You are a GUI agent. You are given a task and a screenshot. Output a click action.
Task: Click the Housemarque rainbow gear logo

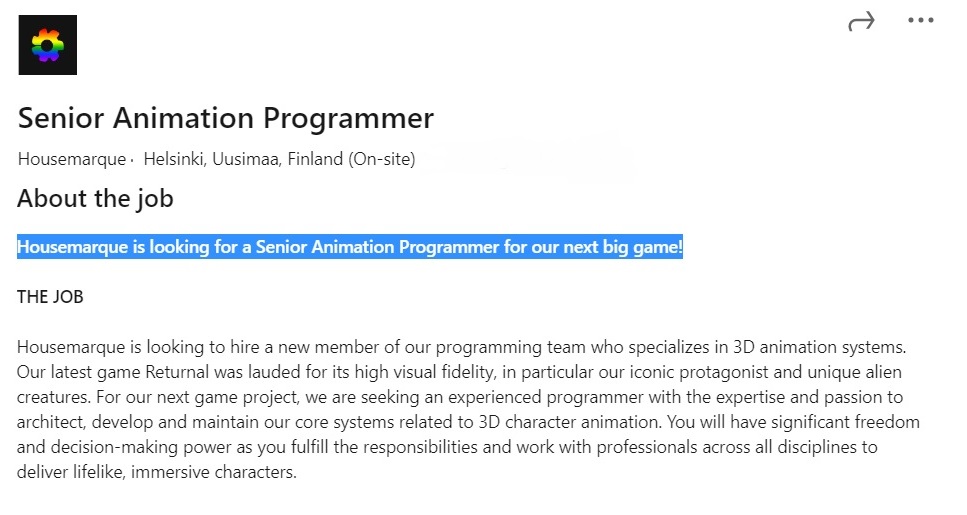tap(47, 45)
